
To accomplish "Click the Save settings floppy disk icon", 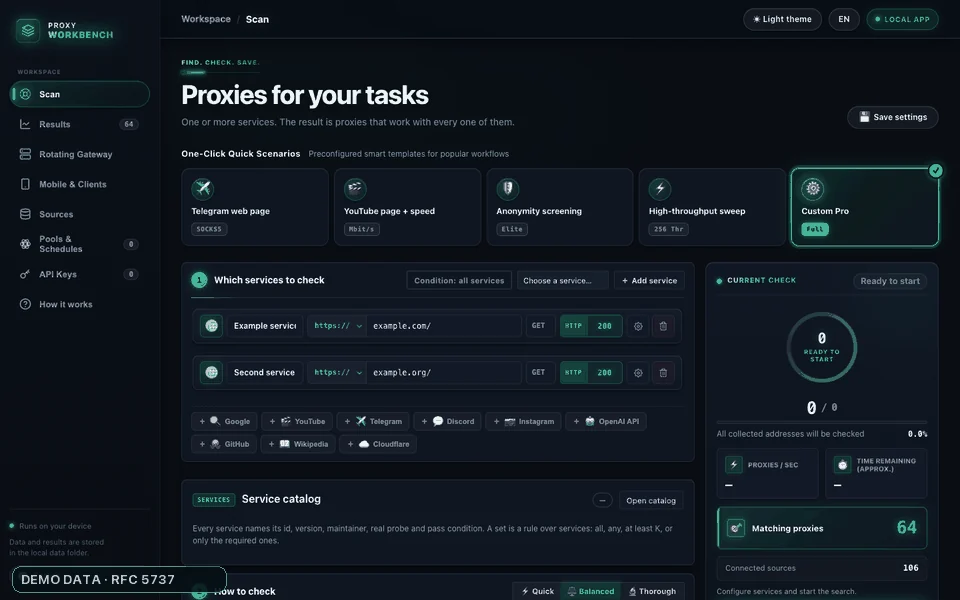I will click(864, 117).
